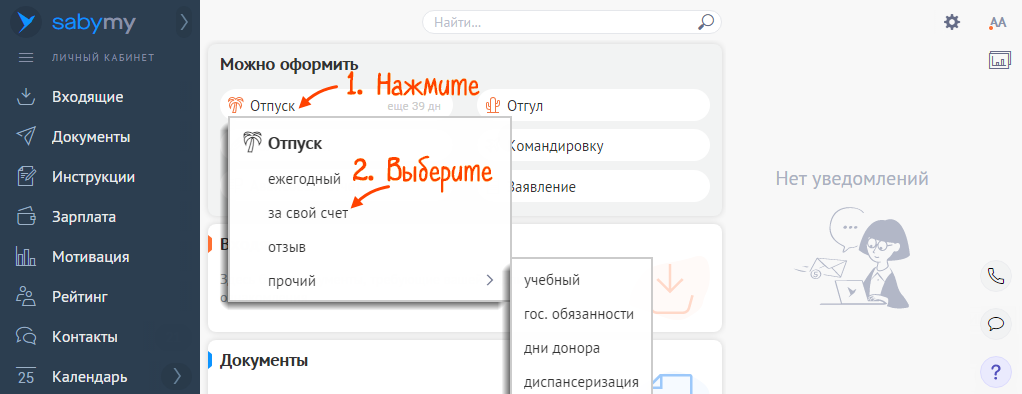Image resolution: width=1022 pixels, height=394 pixels.
Task: Click the magnifier search icon
Action: (x=705, y=22)
